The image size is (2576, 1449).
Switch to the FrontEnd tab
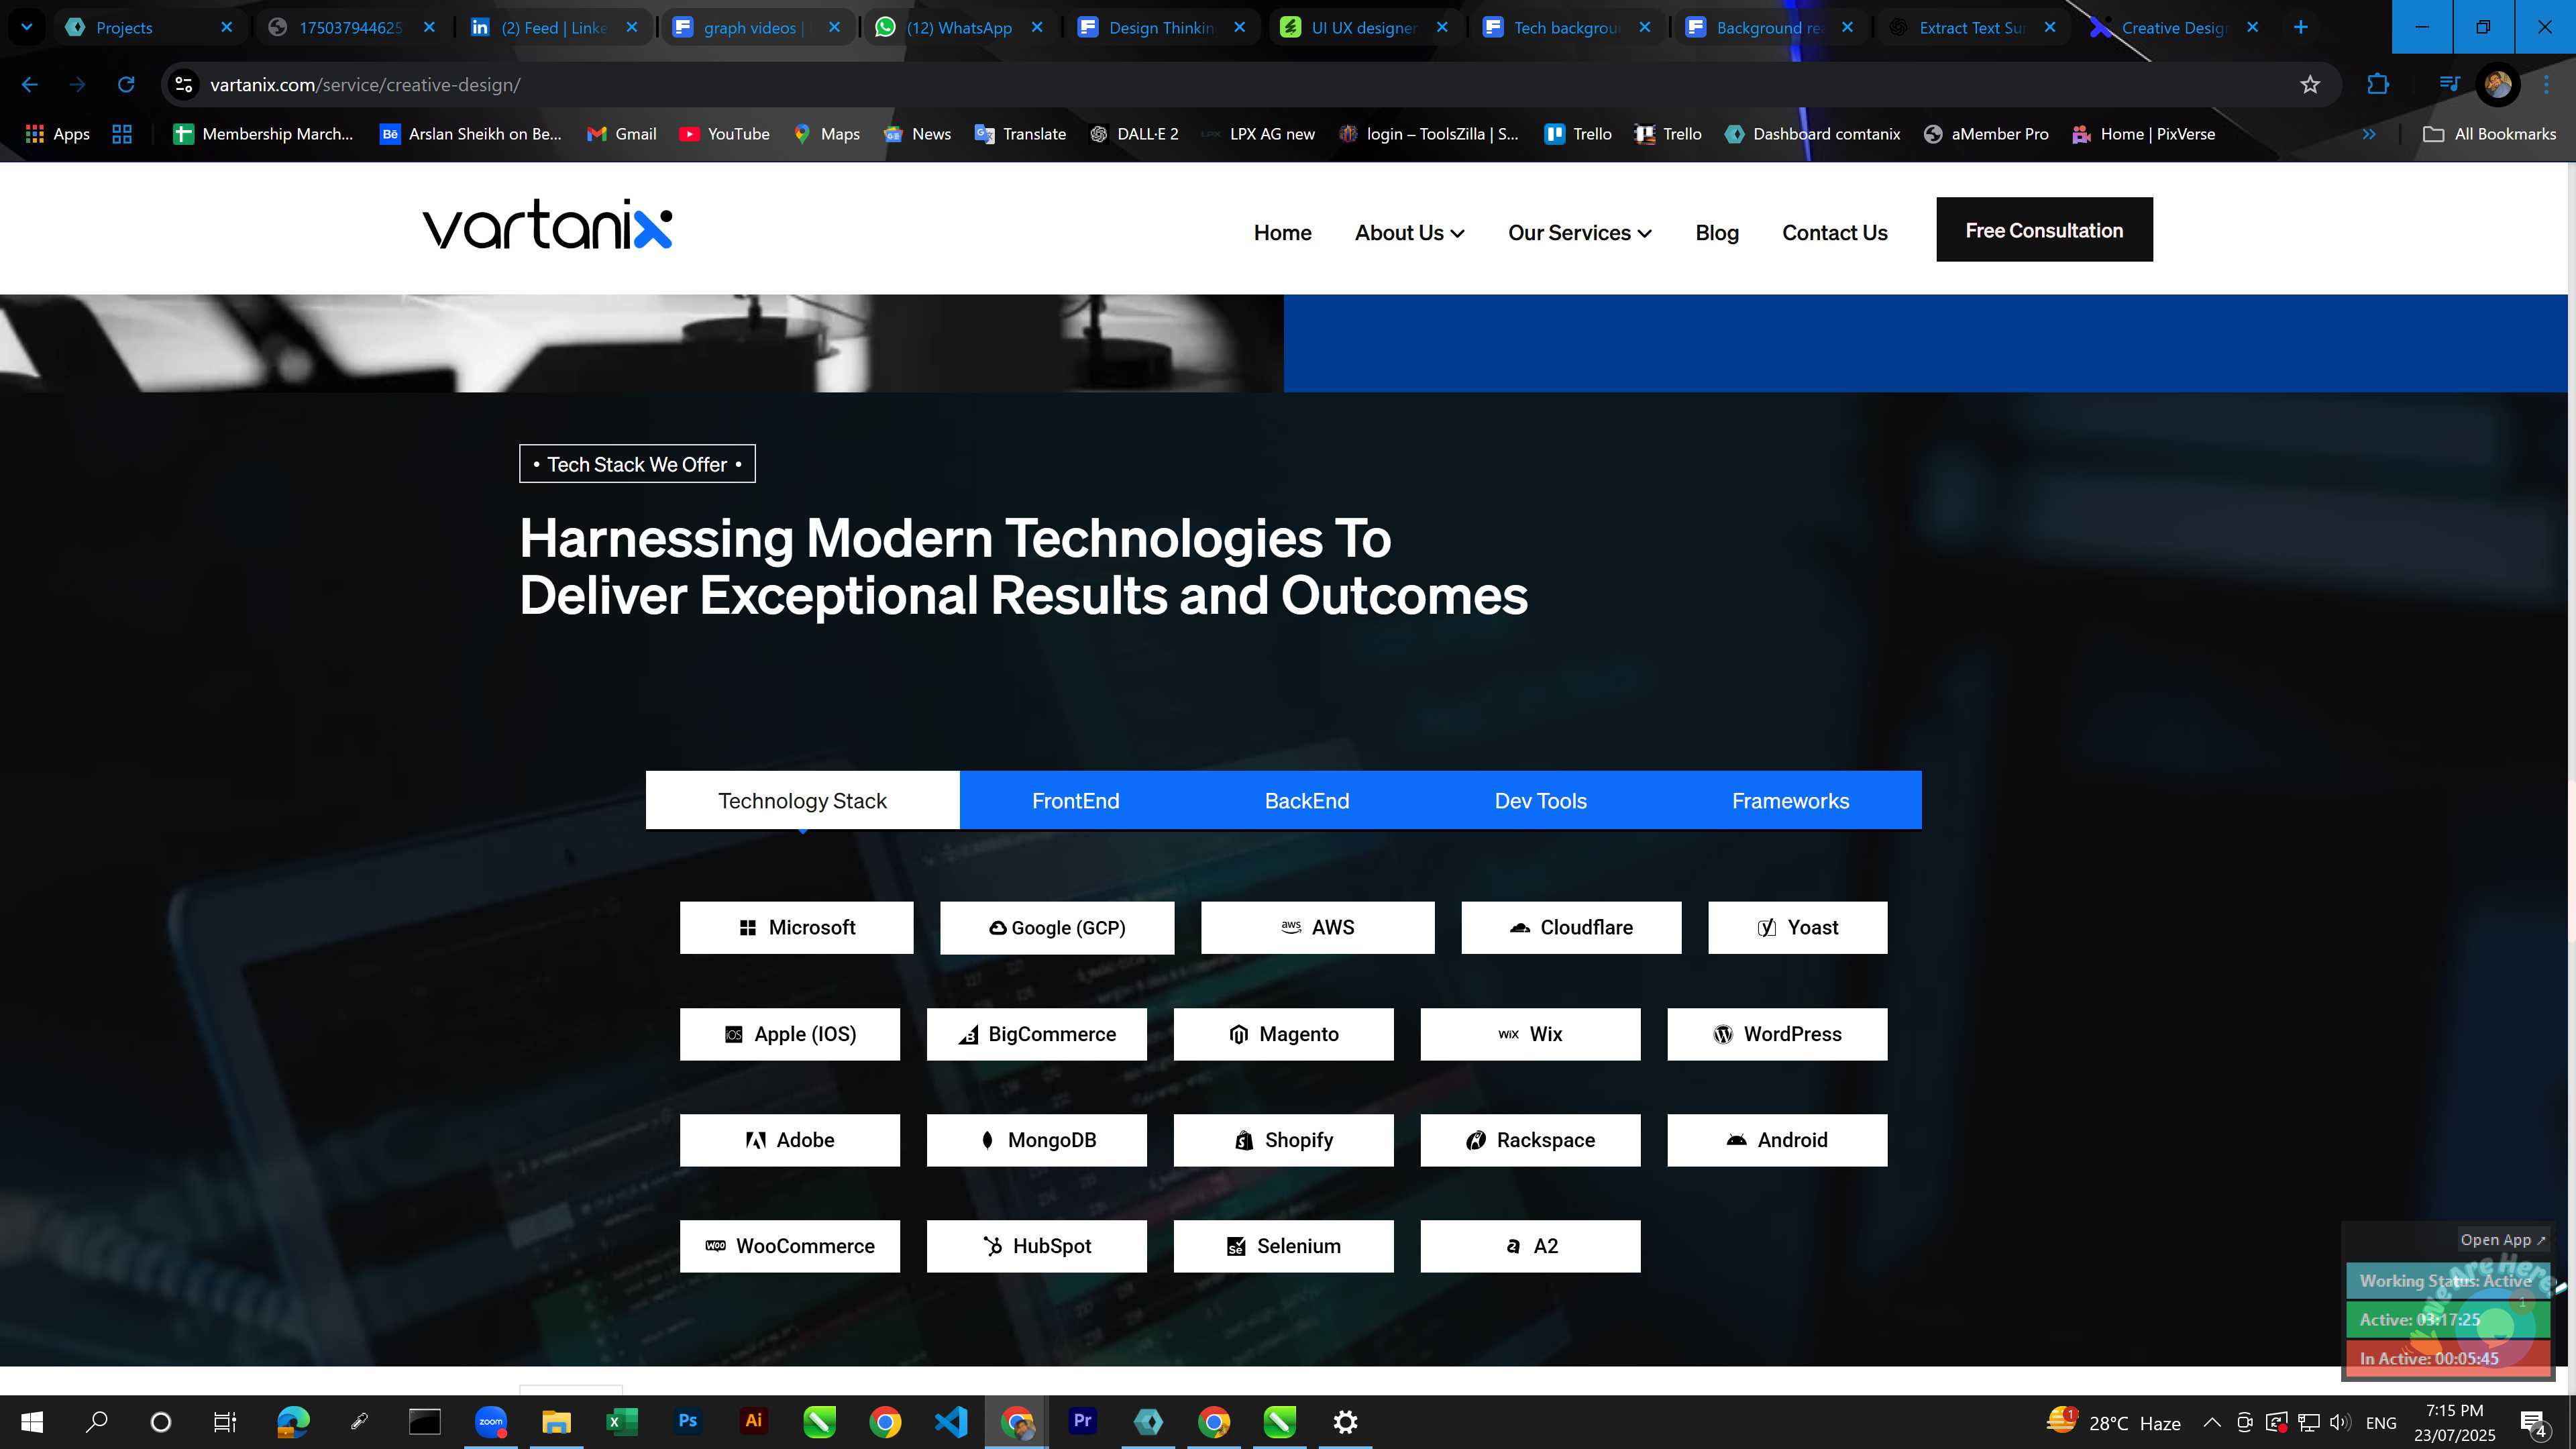click(x=1075, y=801)
